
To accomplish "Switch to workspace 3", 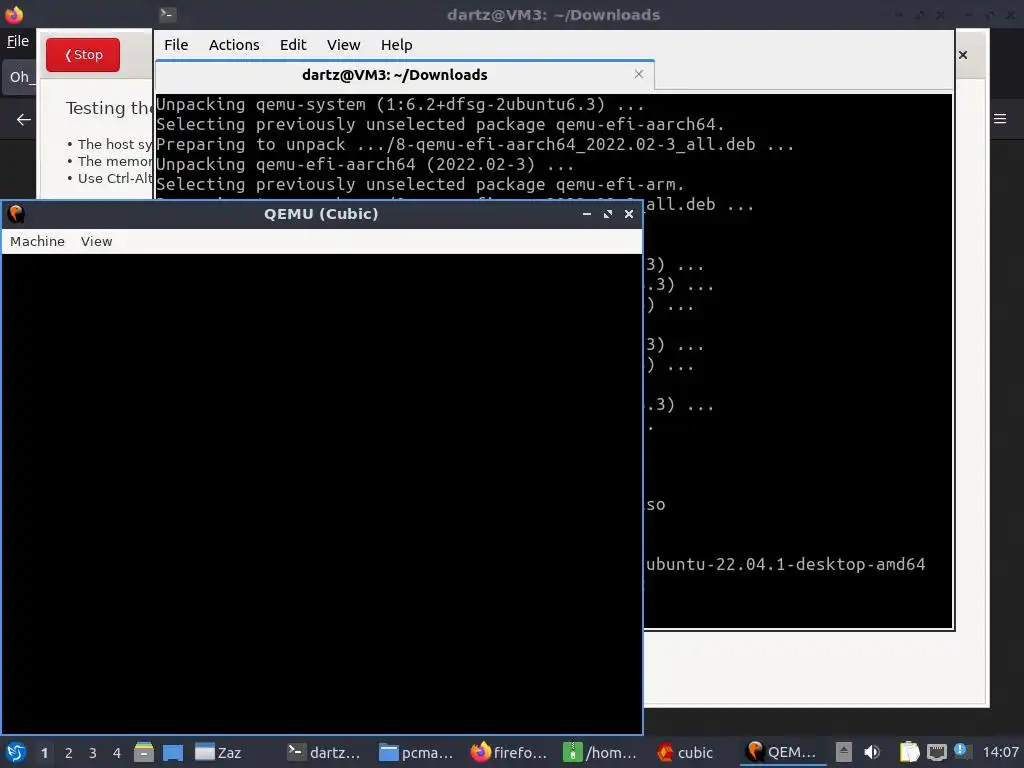I will (x=93, y=753).
